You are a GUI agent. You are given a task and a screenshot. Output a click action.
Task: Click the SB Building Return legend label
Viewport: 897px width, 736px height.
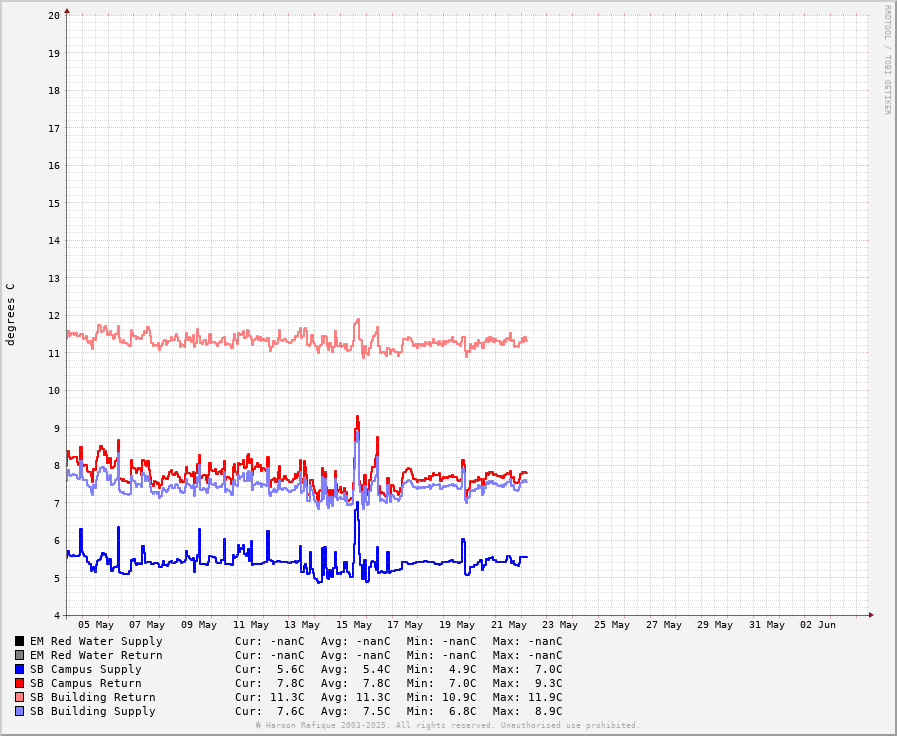[92, 697]
